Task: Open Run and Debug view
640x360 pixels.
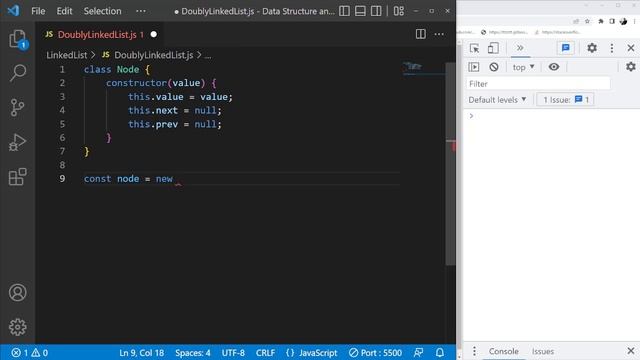Action: click(x=18, y=142)
